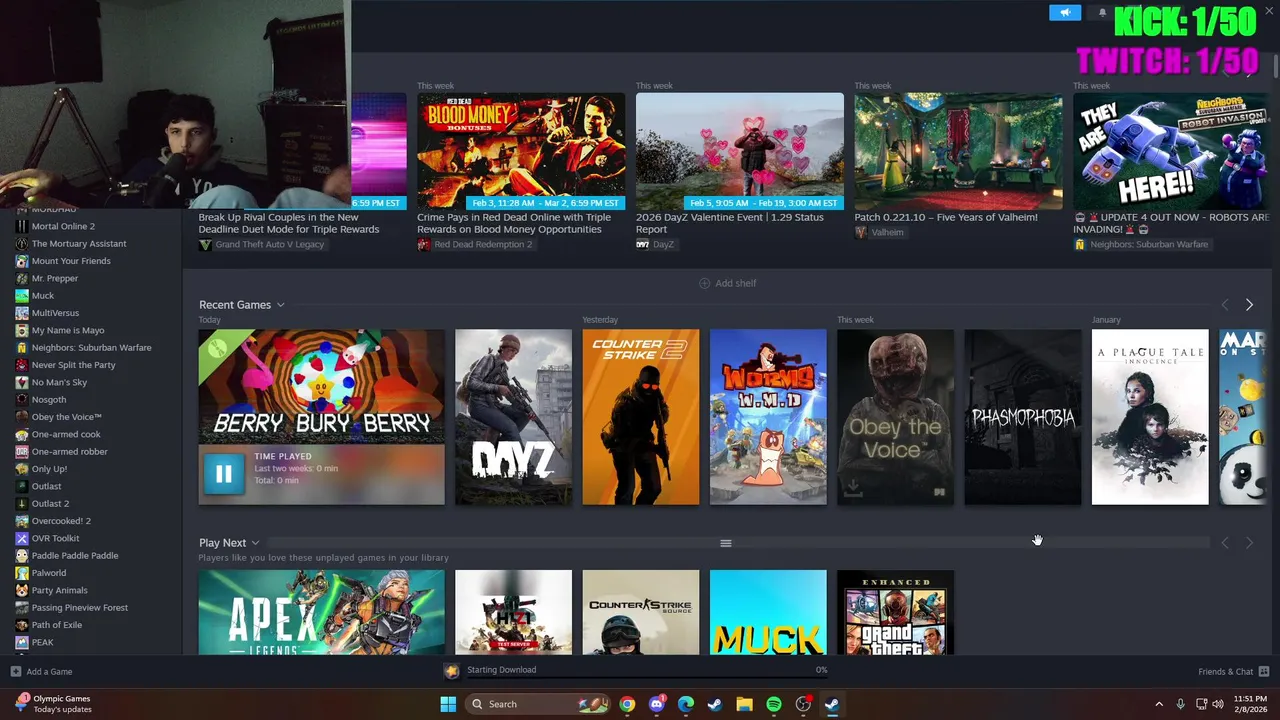The height and width of the screenshot is (720, 1280).
Task: Open Grand Theft Auto V Legacy news tag
Action: [262, 245]
